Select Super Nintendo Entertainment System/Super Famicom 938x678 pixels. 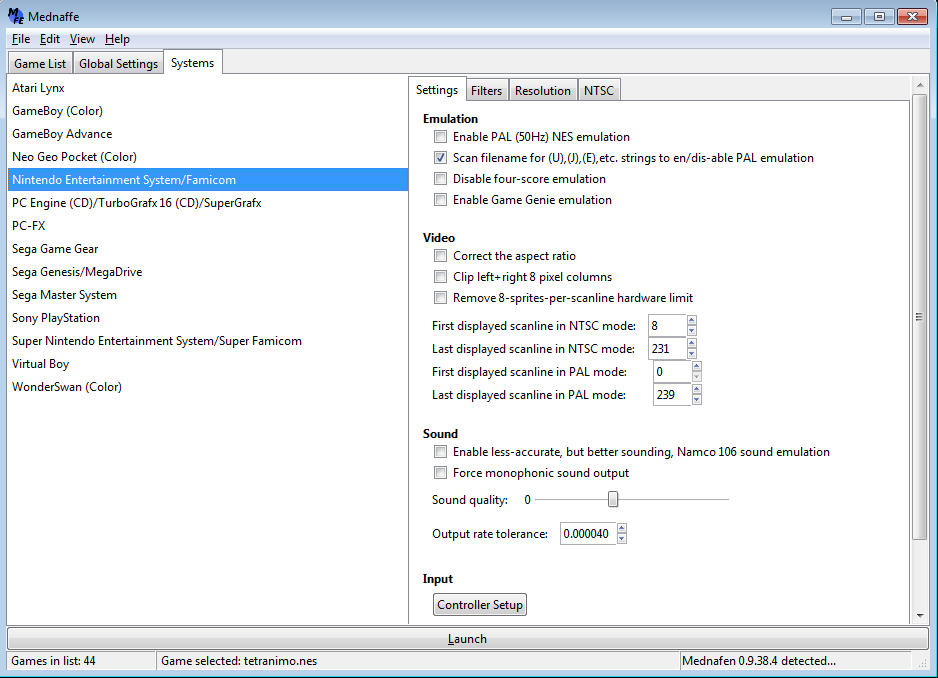click(208, 341)
